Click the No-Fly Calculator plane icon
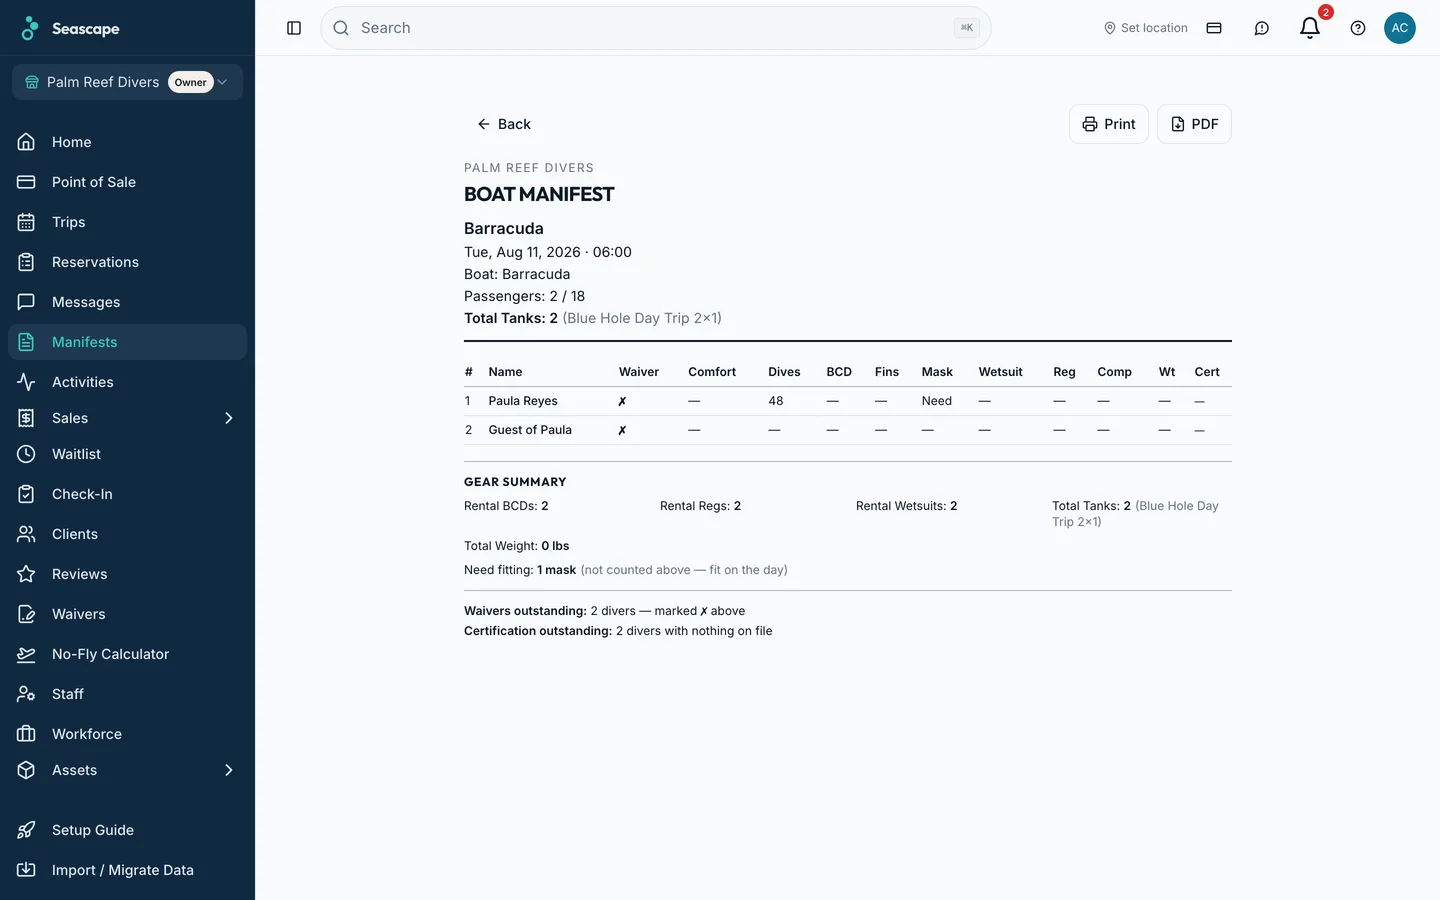 click(x=27, y=654)
